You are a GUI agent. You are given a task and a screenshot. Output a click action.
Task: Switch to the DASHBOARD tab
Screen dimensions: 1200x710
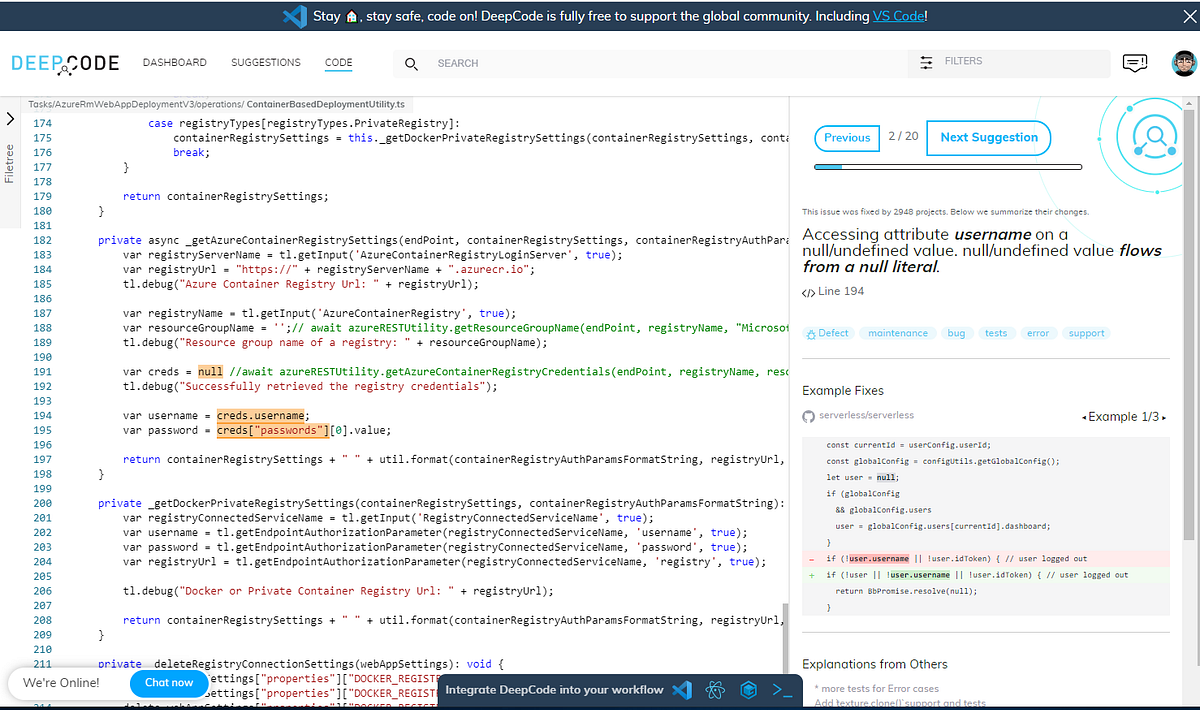point(174,62)
